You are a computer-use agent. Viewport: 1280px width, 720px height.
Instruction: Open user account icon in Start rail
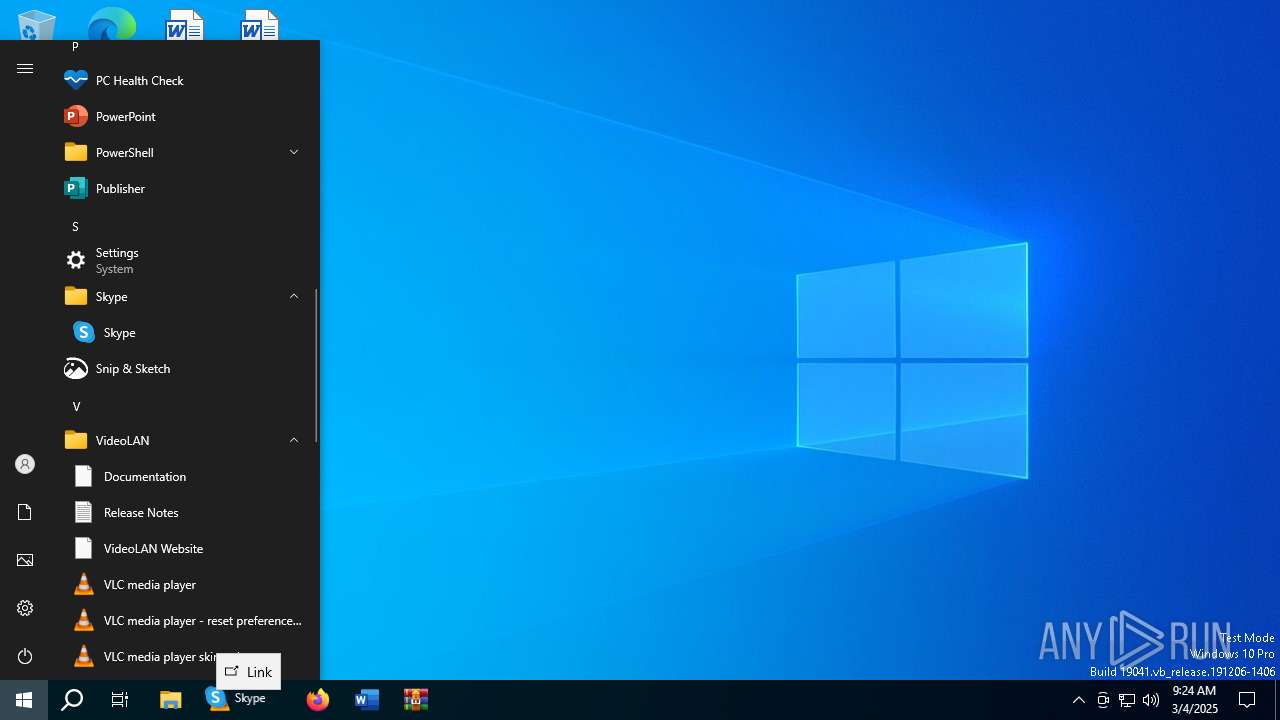tap(25, 464)
